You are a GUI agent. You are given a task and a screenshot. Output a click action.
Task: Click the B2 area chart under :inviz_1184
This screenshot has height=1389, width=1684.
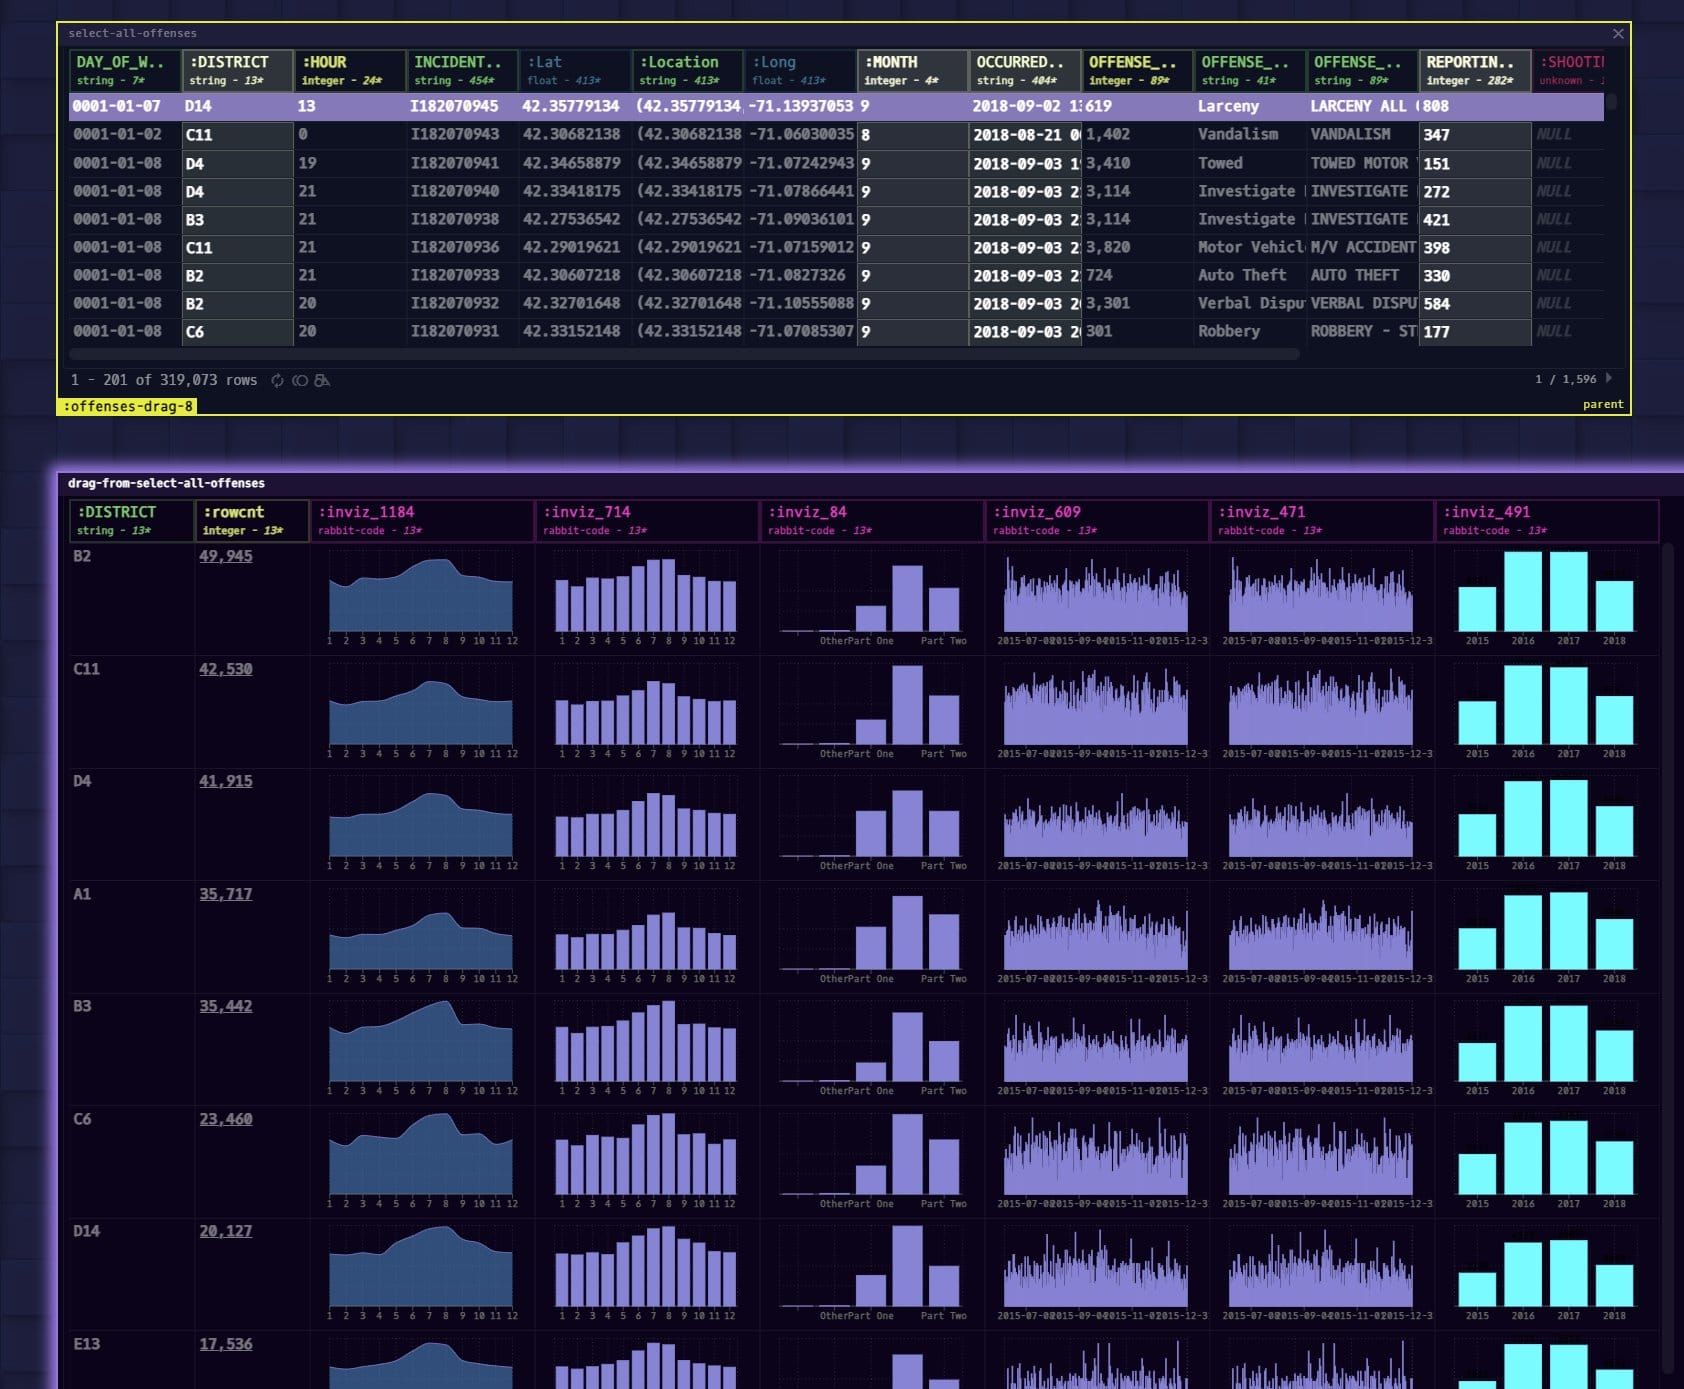pyautogui.click(x=421, y=598)
